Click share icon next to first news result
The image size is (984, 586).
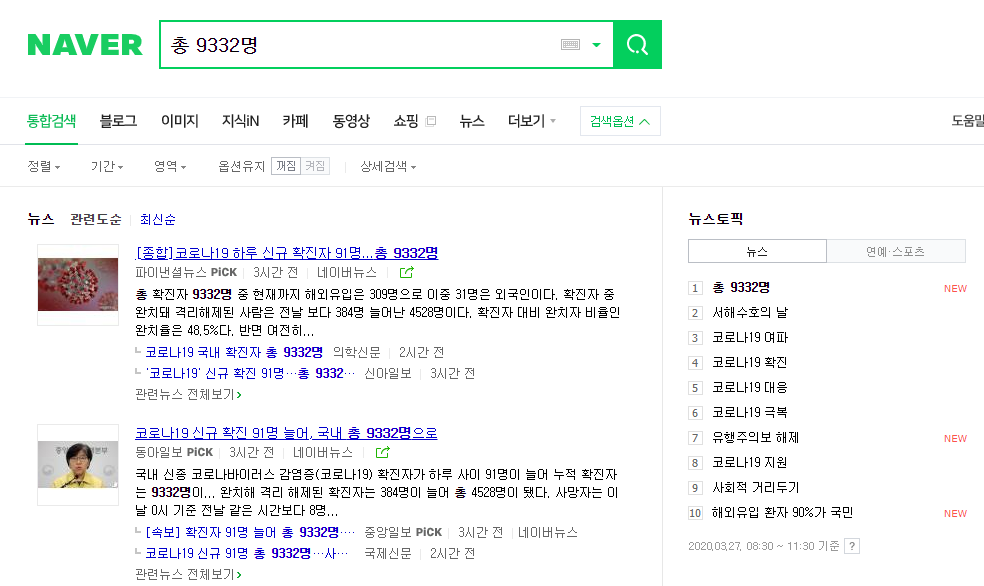[x=406, y=272]
